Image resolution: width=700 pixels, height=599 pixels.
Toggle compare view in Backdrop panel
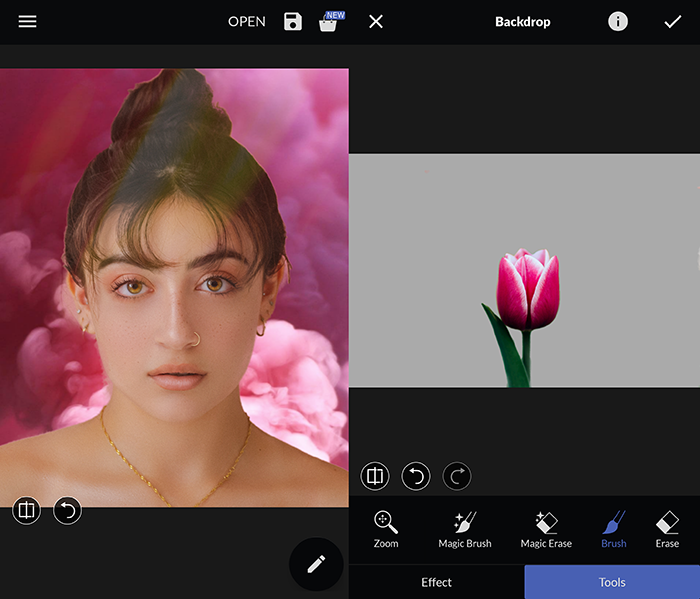(x=375, y=476)
